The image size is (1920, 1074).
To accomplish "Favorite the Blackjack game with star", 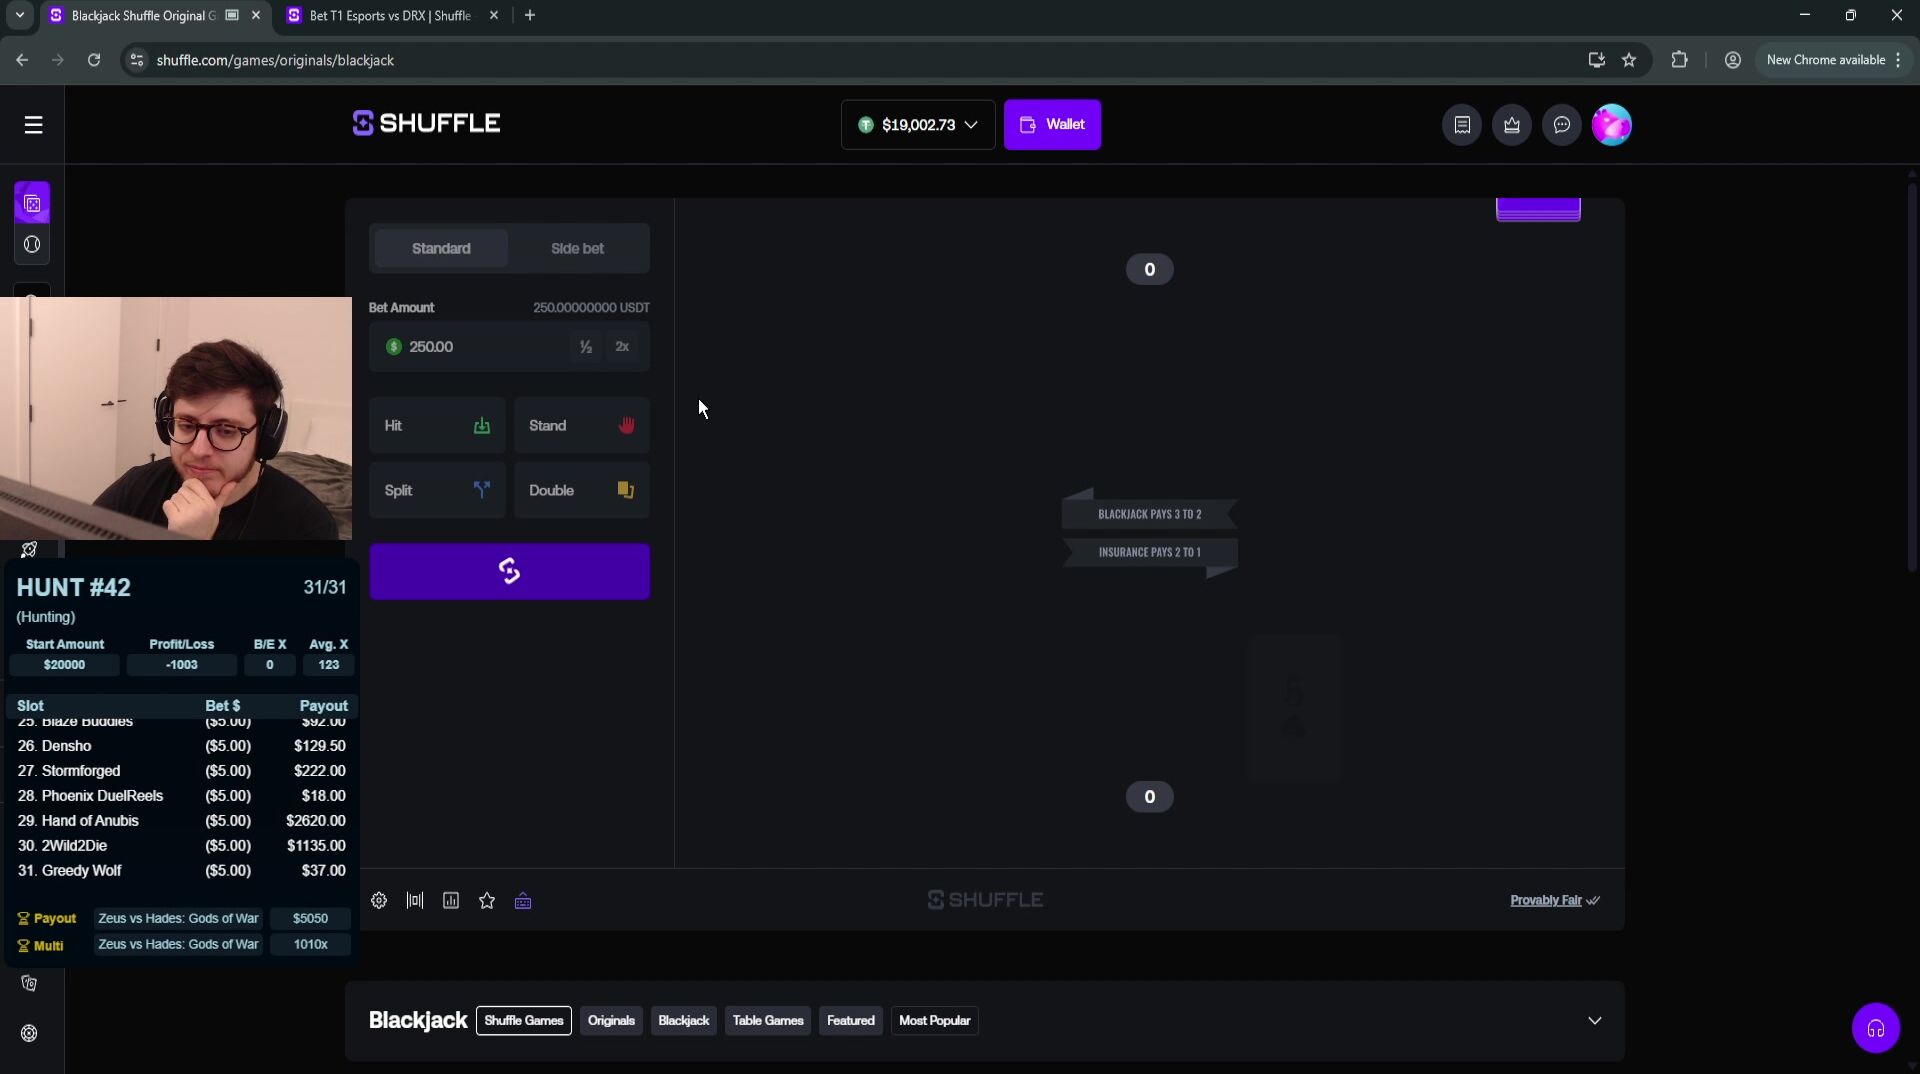I will 487,901.
